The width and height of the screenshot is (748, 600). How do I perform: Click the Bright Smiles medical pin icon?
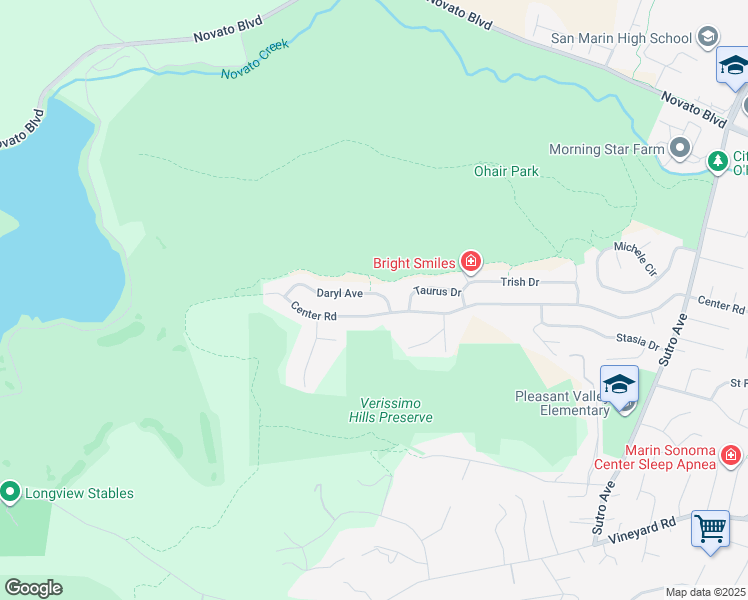(x=471, y=261)
